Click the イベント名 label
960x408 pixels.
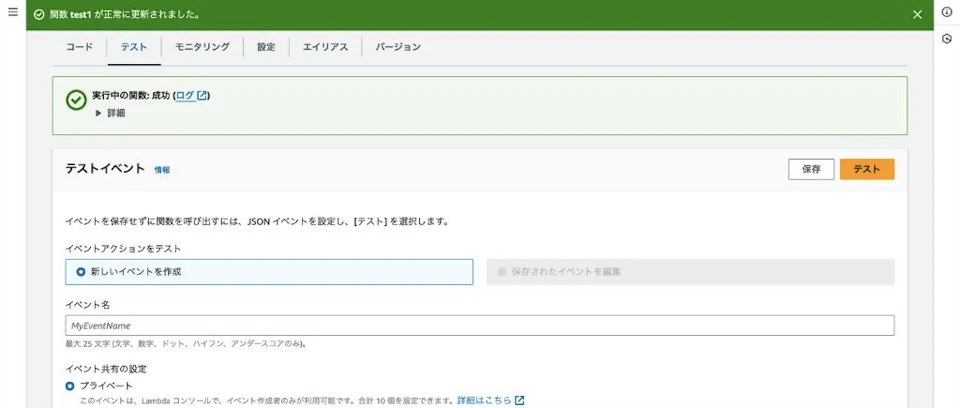tap(88, 304)
